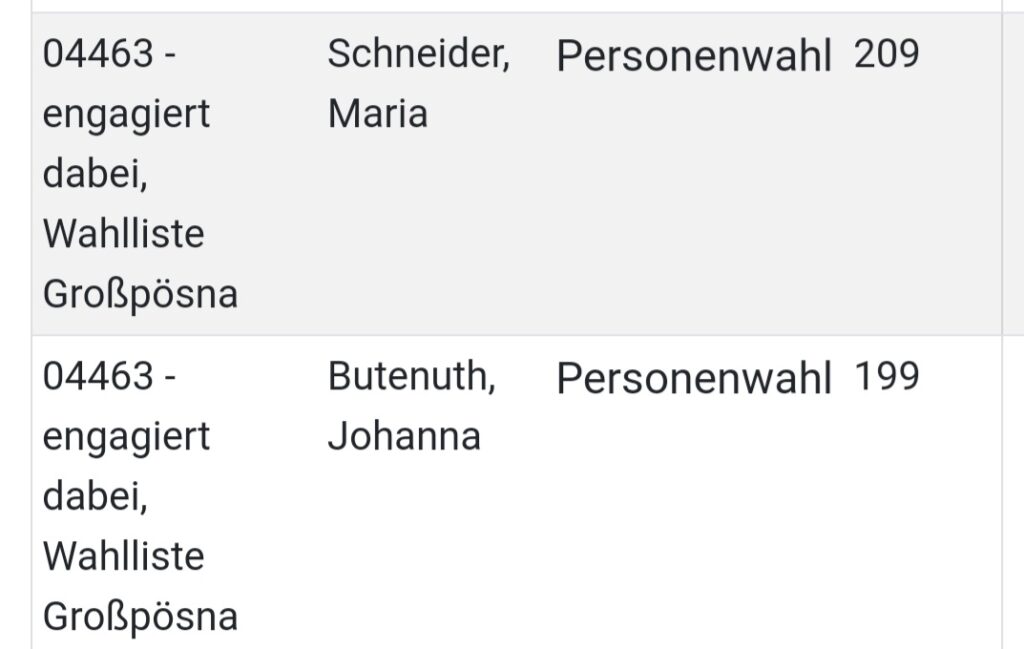Screen dimensions: 1024x649
Task: Click word engagiert in Butenuth row
Action: [x=127, y=437]
